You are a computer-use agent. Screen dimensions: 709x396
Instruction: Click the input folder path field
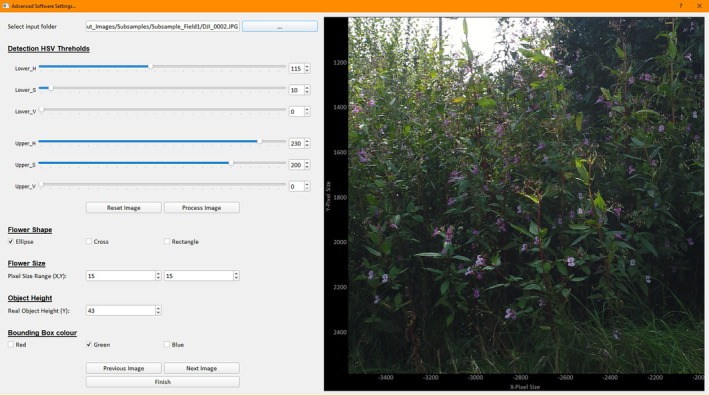pyautogui.click(x=163, y=27)
